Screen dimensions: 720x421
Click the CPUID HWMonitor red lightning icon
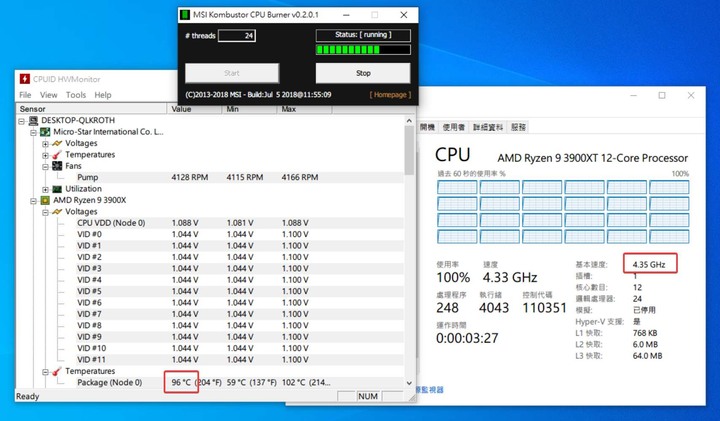click(x=25, y=79)
